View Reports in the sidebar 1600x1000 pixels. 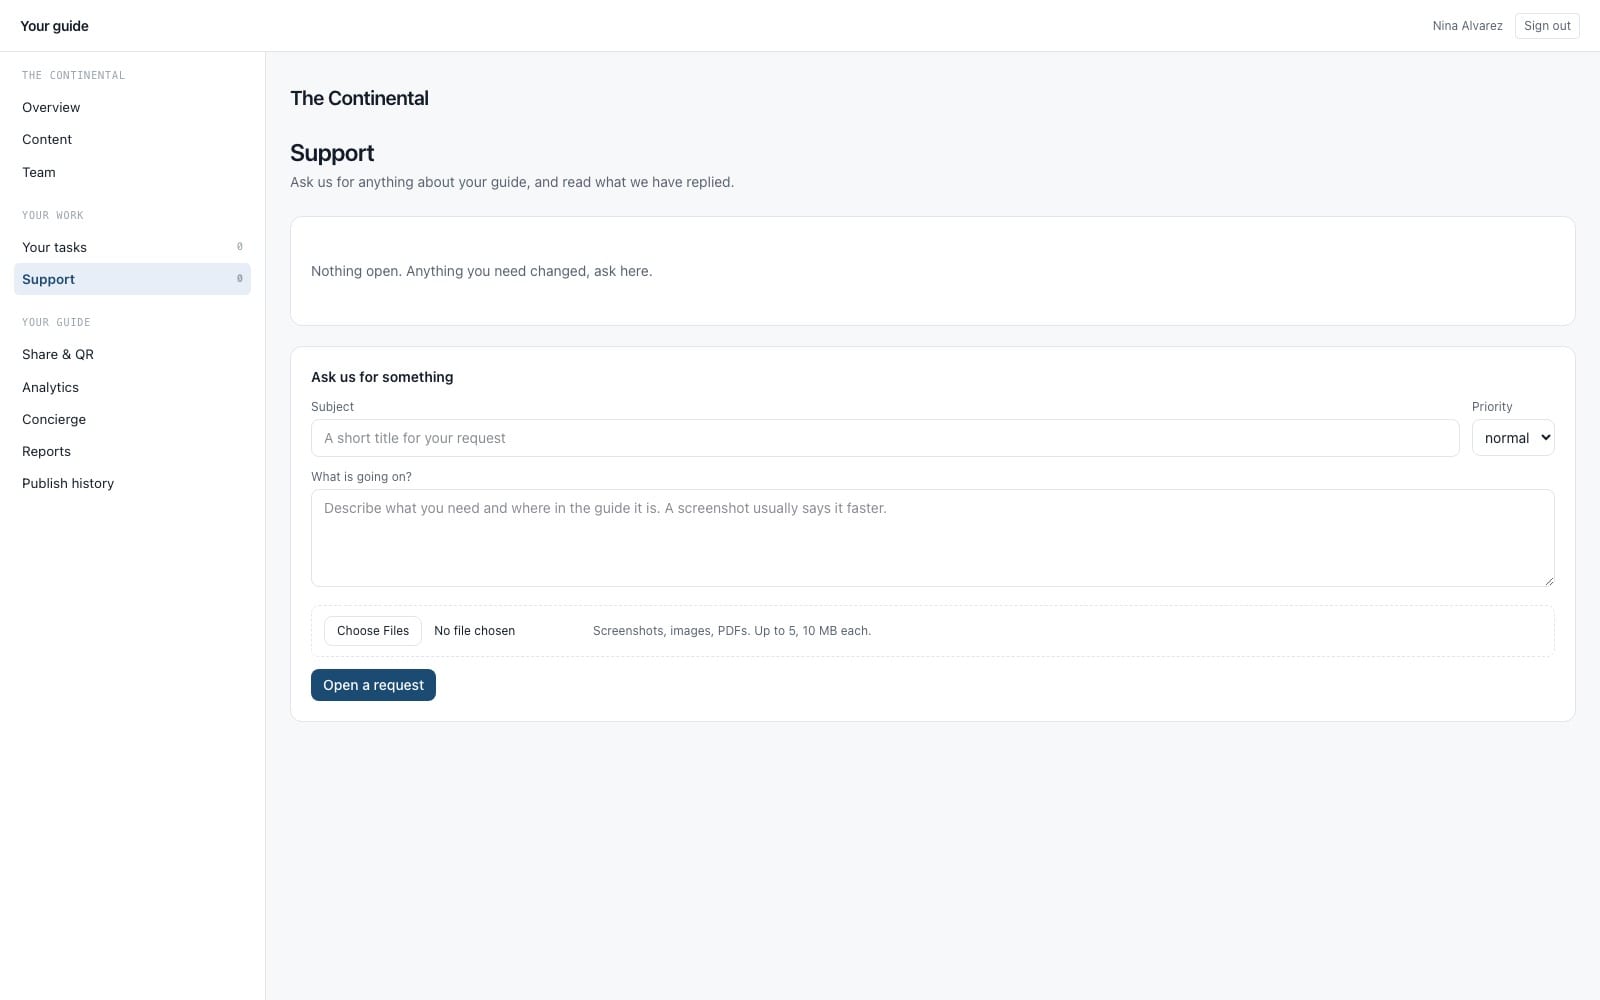tap(132, 451)
